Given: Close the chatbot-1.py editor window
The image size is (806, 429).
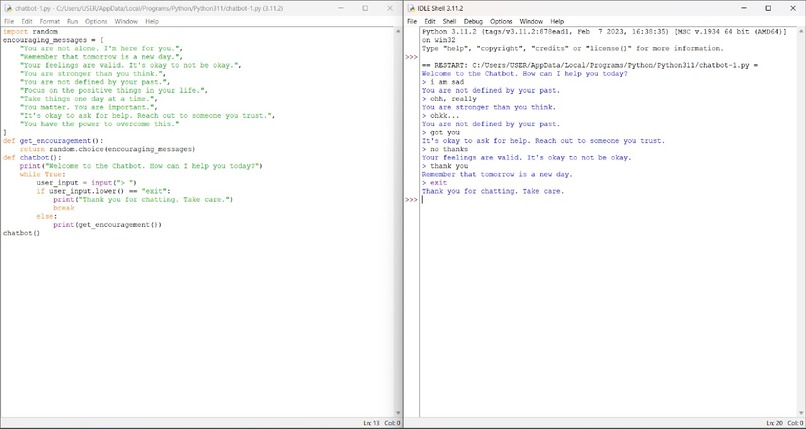Looking at the screenshot, I should pos(390,8).
